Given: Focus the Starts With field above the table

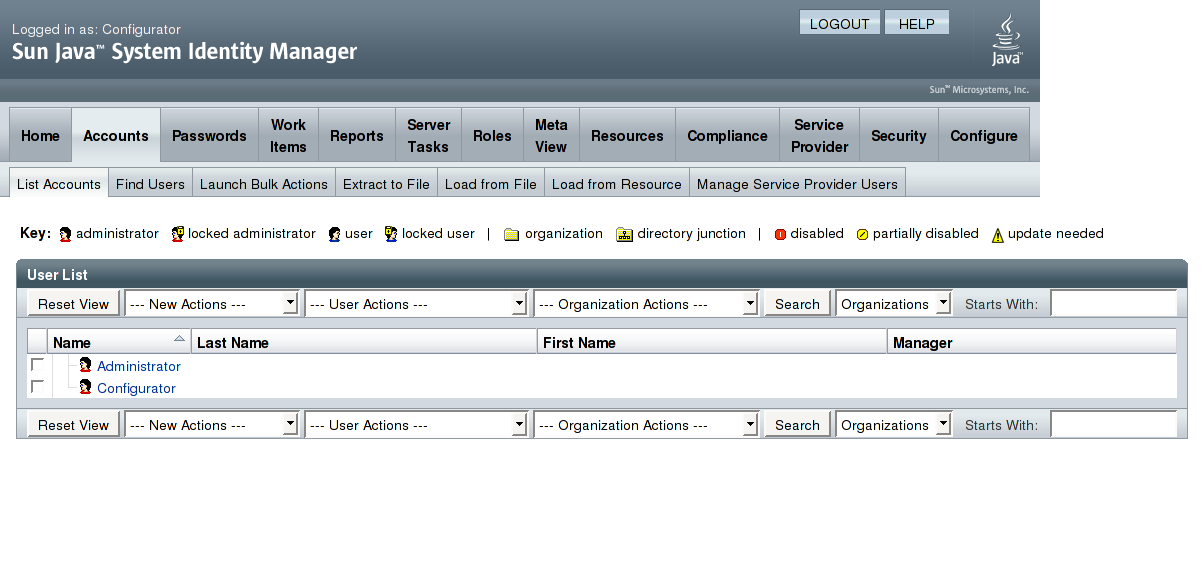Looking at the screenshot, I should (1113, 304).
